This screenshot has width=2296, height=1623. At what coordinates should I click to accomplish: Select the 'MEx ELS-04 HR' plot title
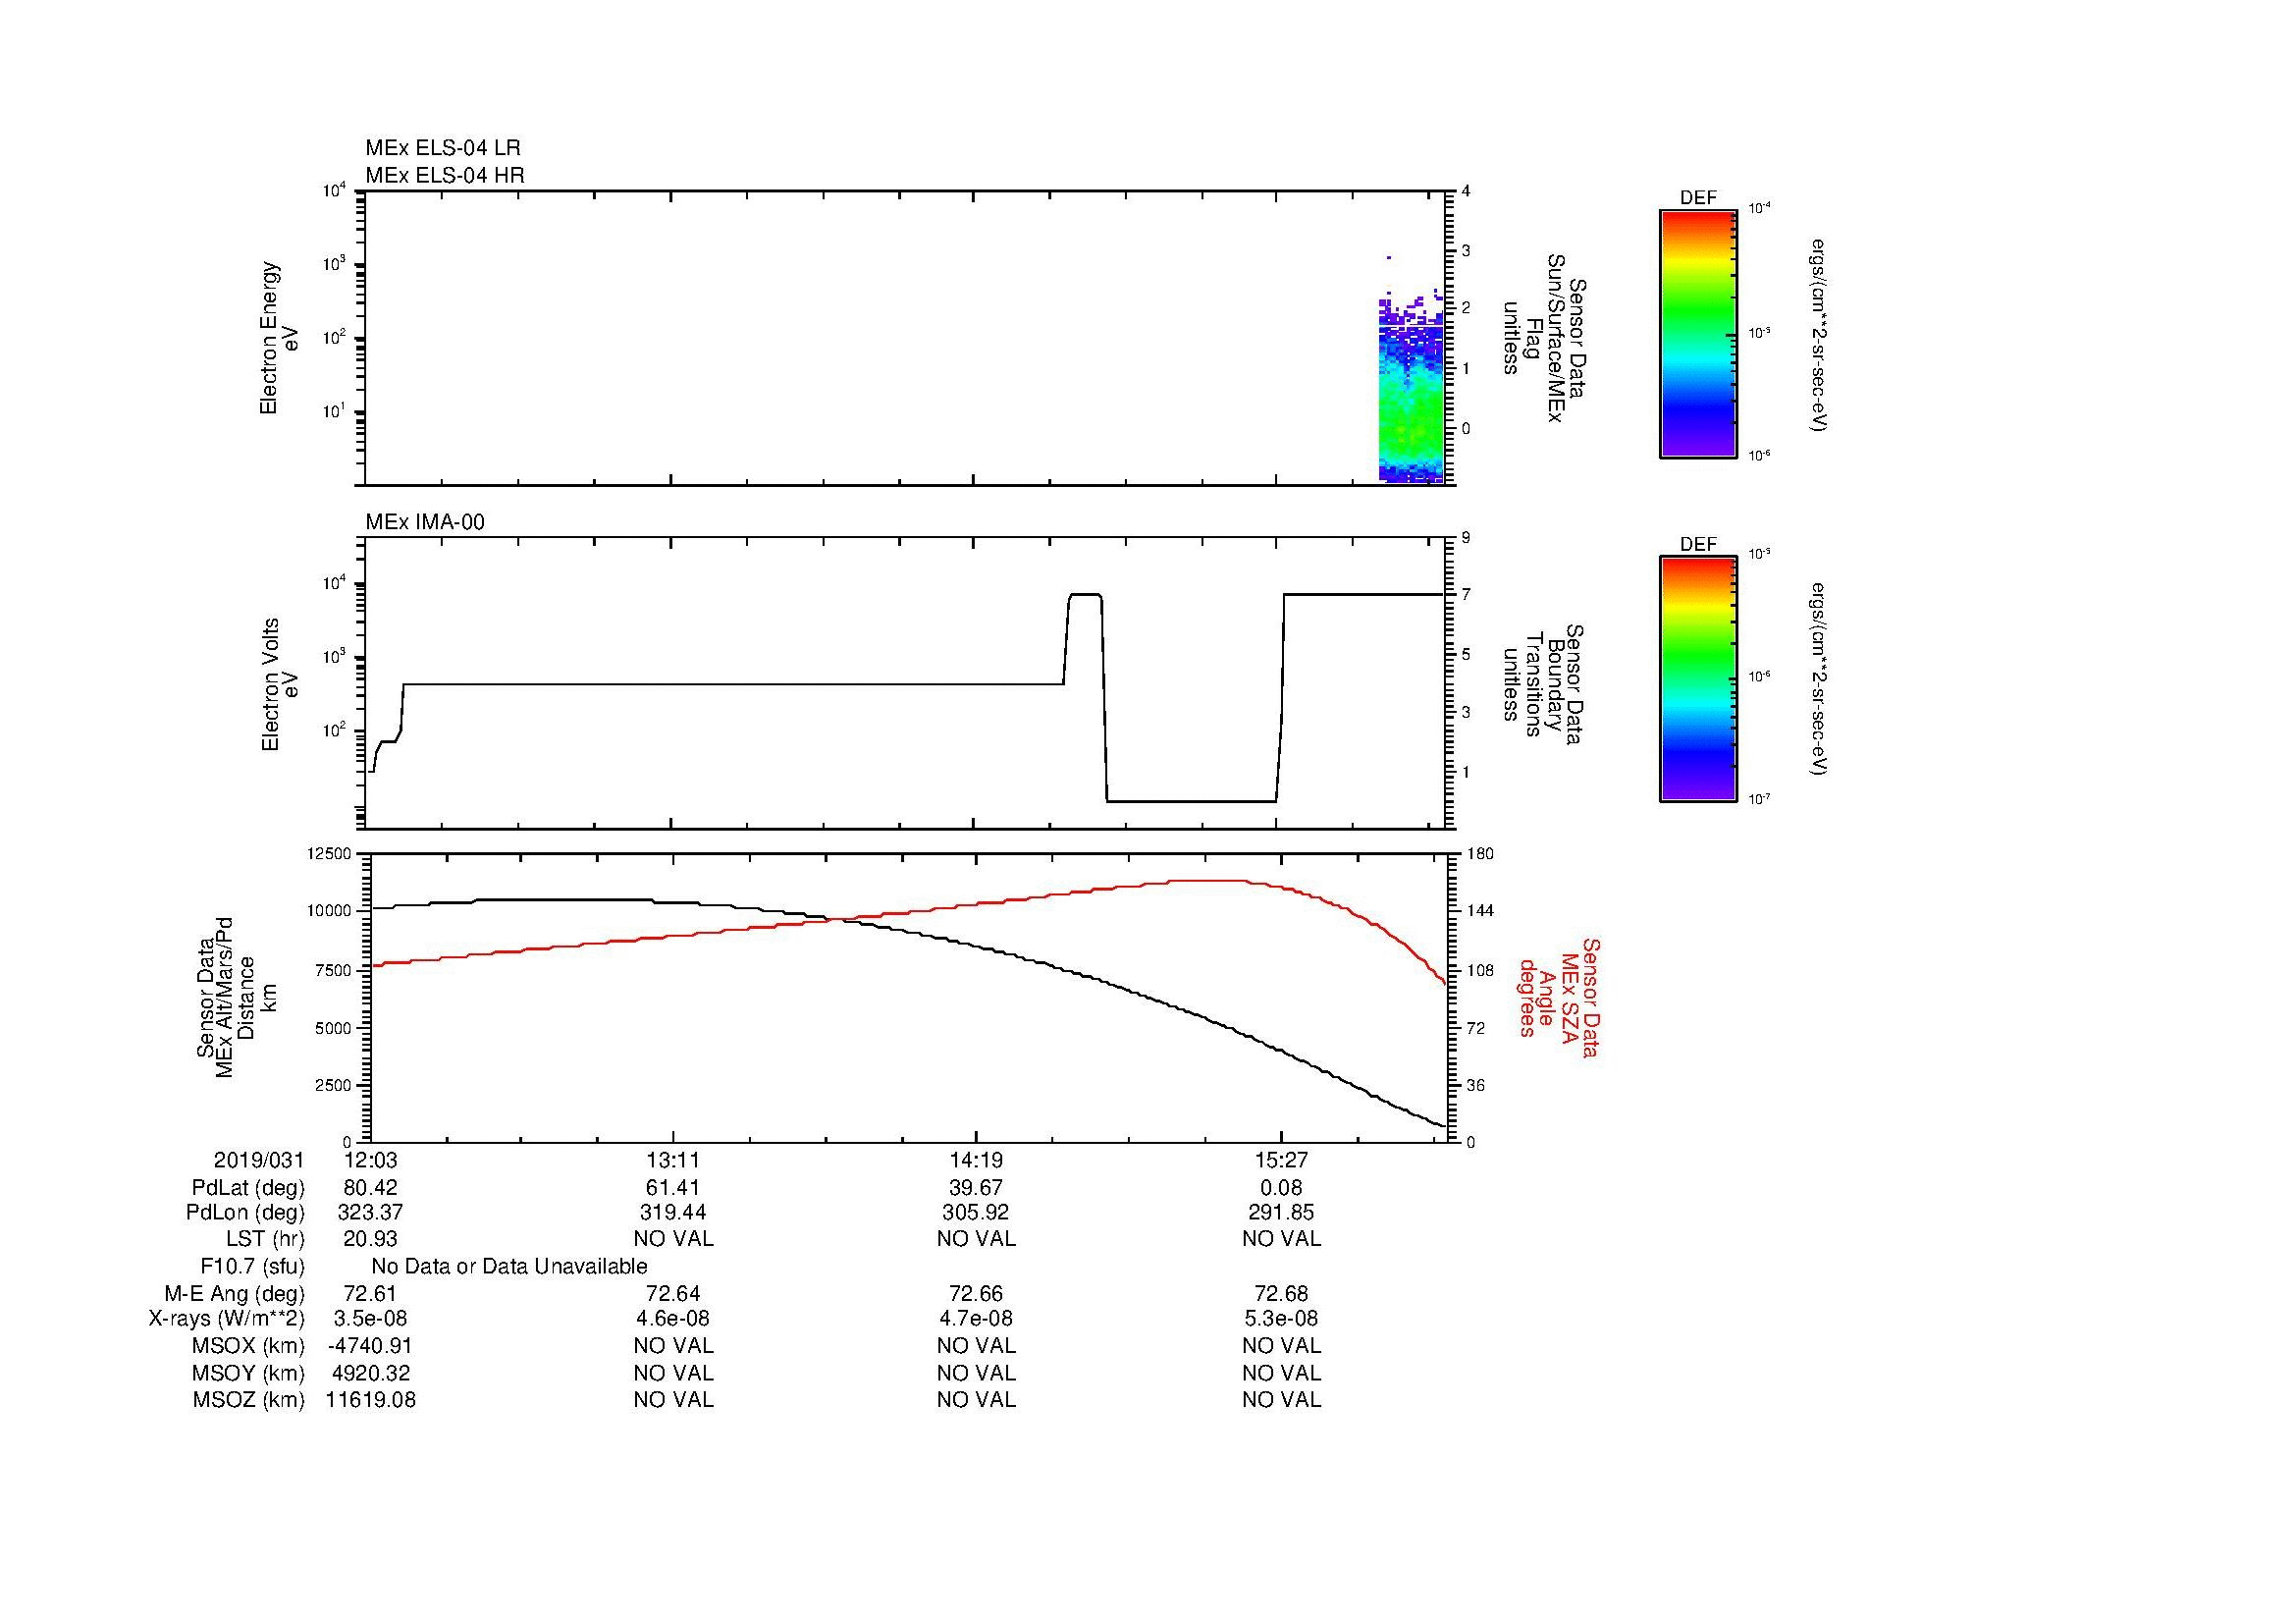[445, 175]
